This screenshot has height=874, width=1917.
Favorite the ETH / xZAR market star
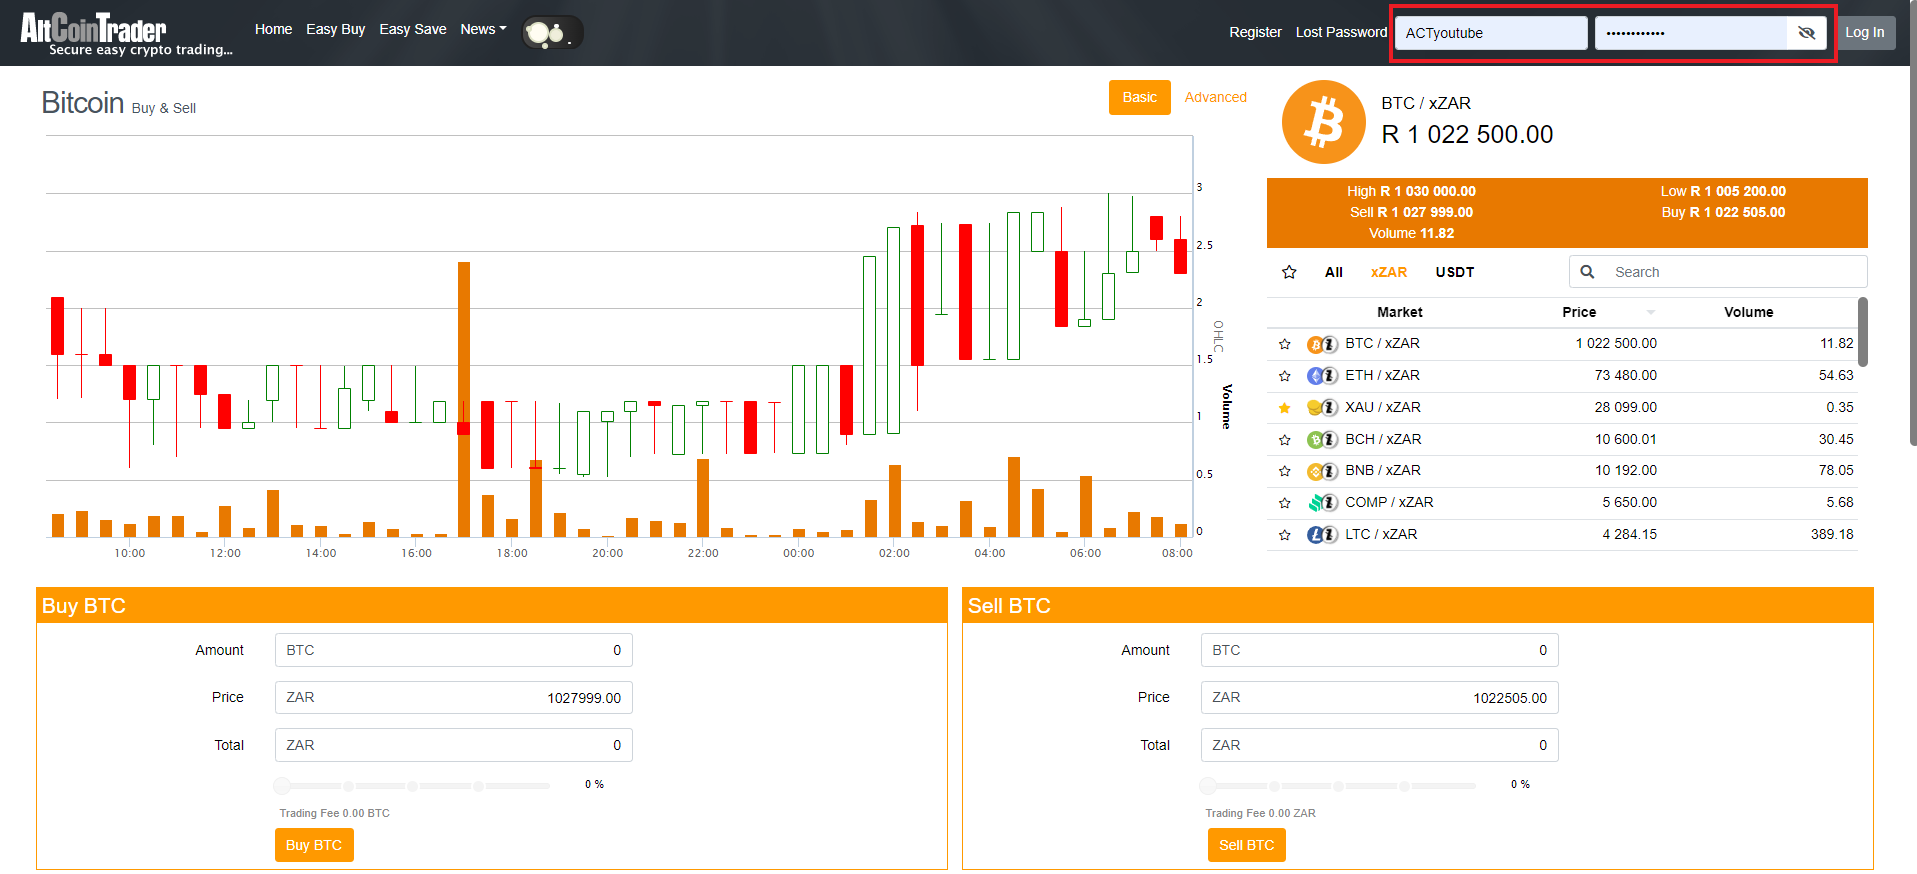[x=1285, y=376]
